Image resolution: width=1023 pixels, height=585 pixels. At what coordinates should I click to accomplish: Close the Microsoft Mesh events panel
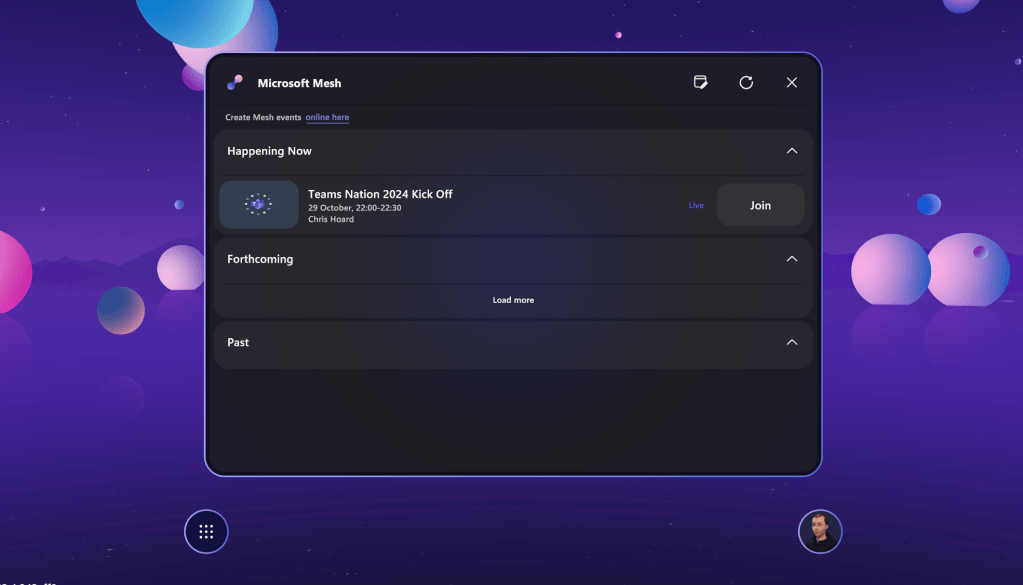792,83
